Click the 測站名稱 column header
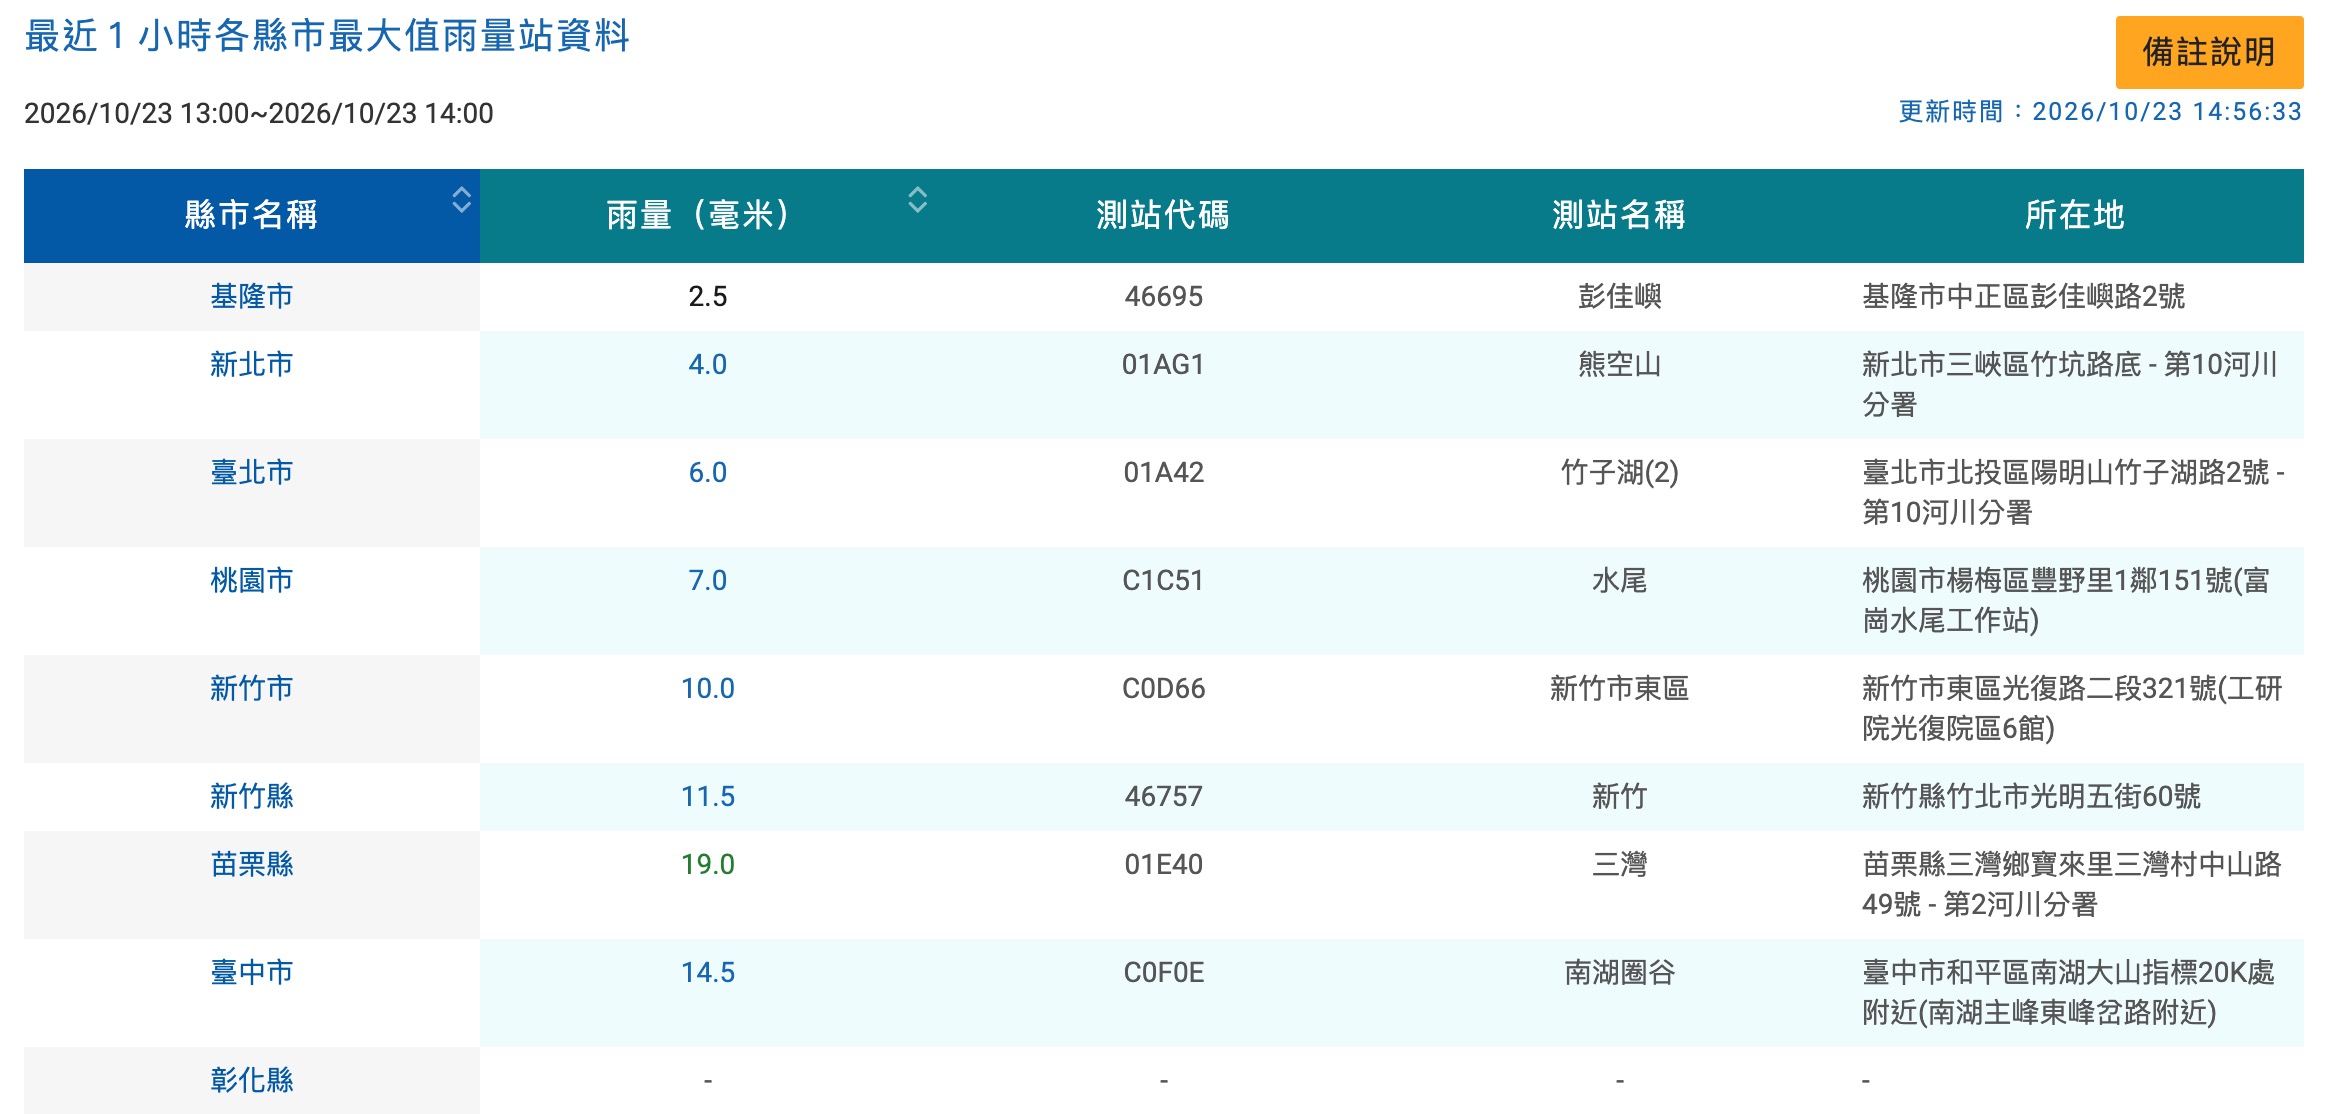 (1620, 215)
